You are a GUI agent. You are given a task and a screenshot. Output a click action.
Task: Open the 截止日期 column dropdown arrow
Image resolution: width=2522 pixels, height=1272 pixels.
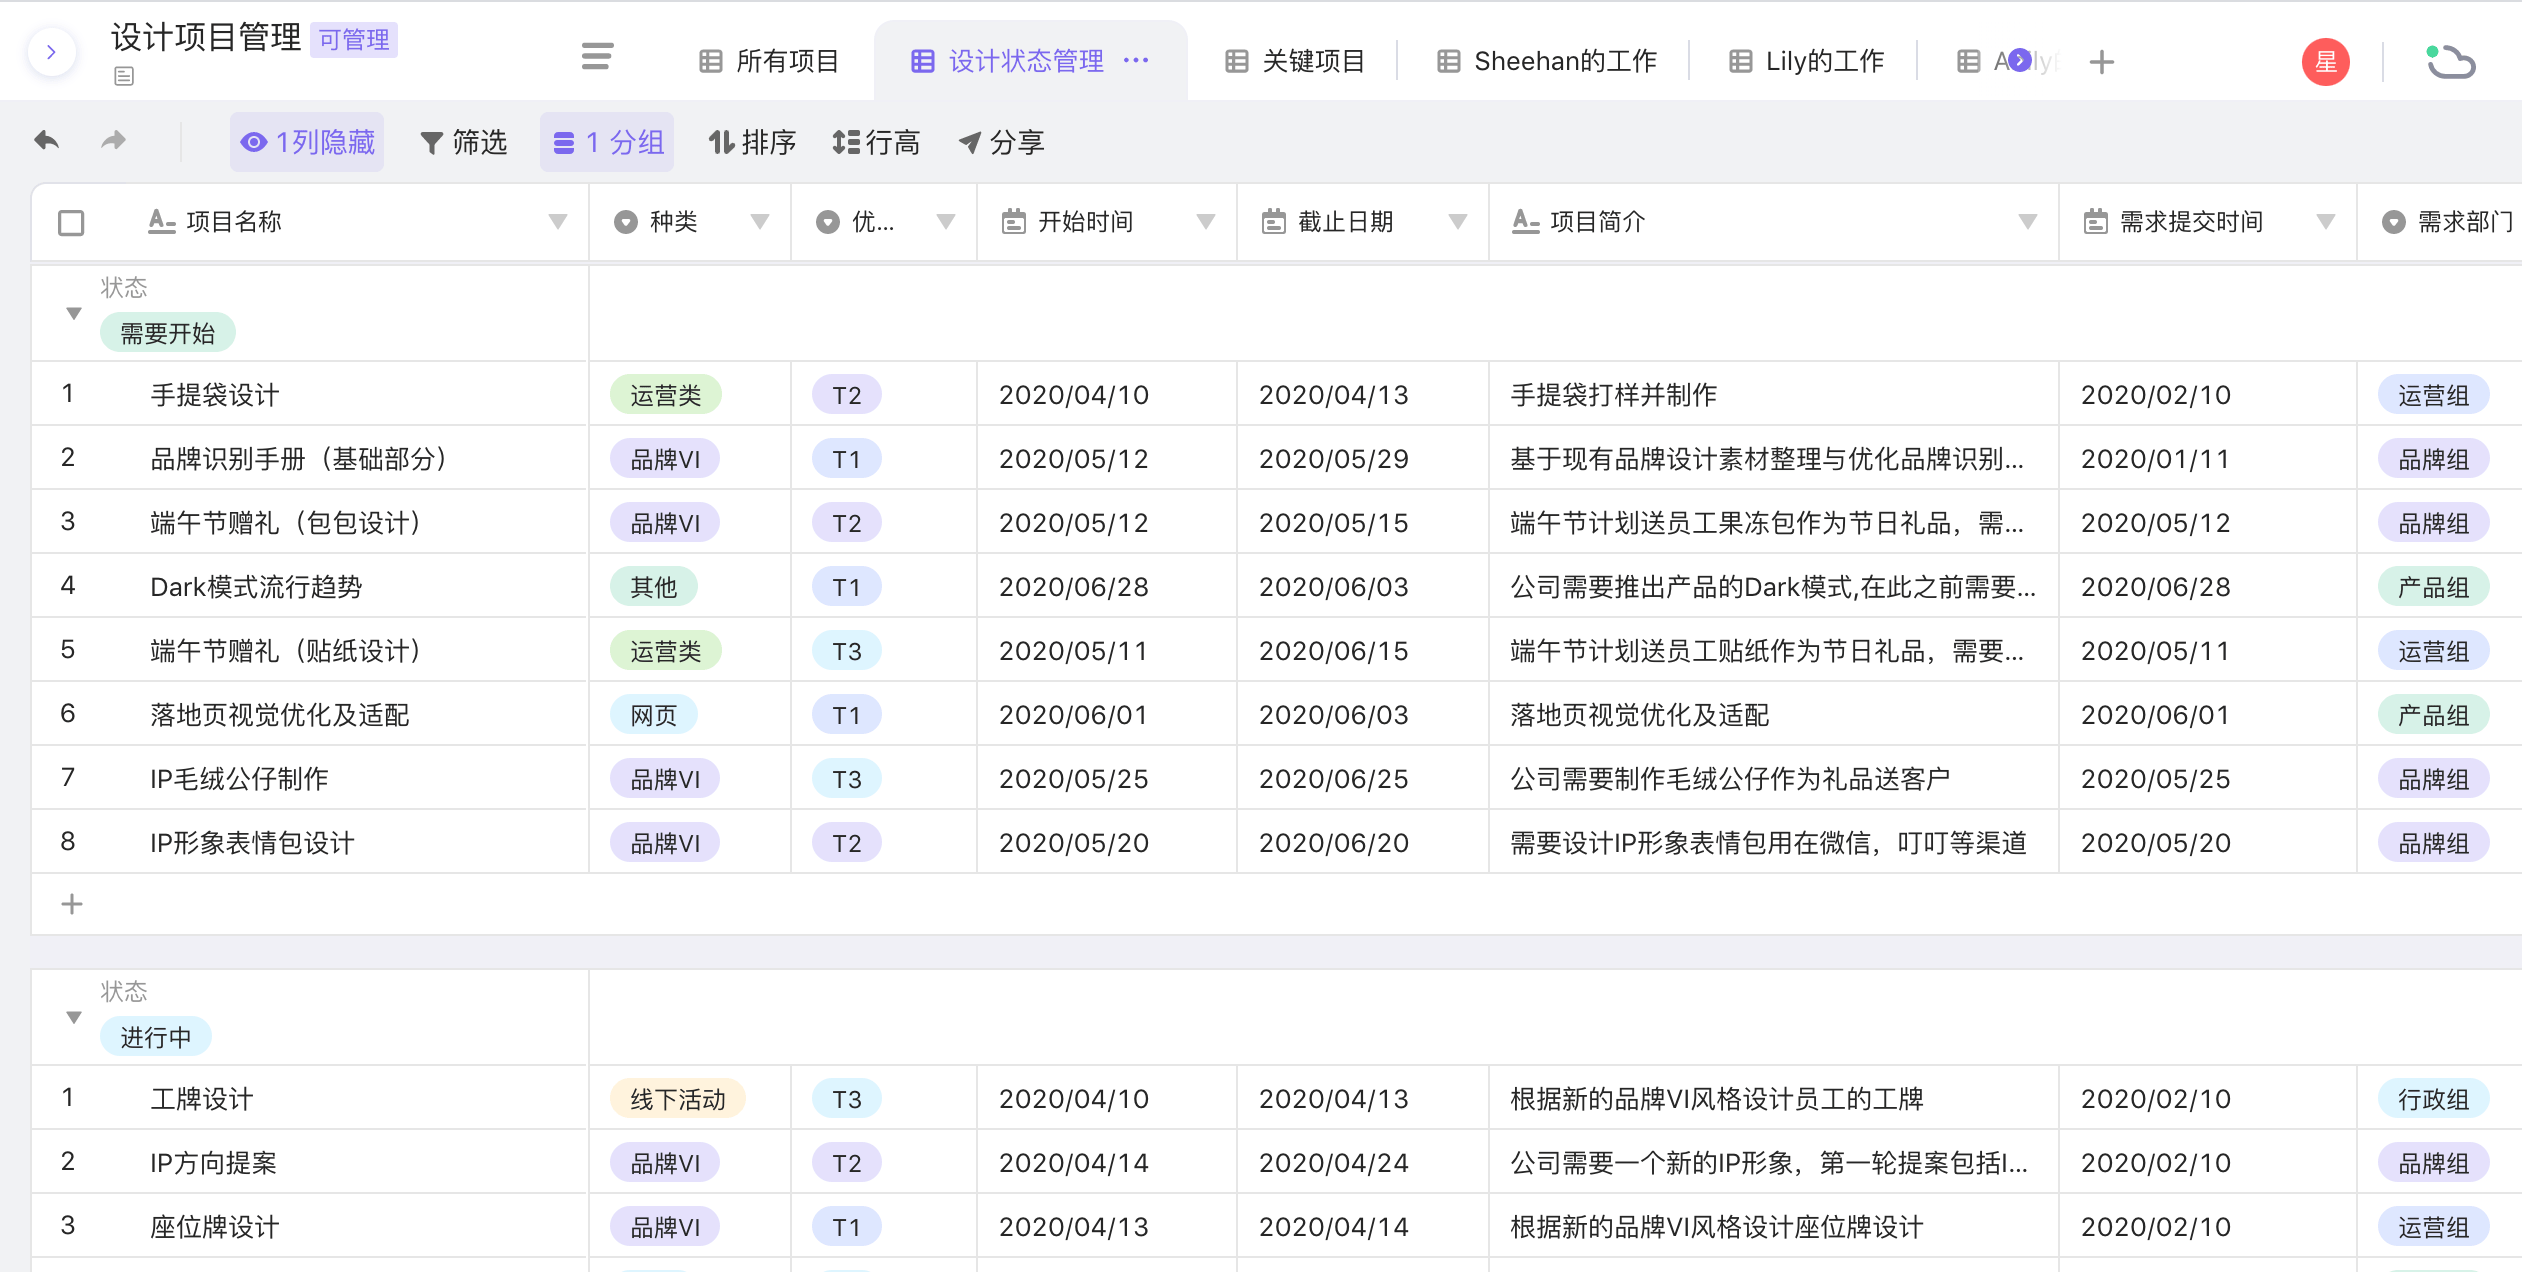pos(1458,222)
